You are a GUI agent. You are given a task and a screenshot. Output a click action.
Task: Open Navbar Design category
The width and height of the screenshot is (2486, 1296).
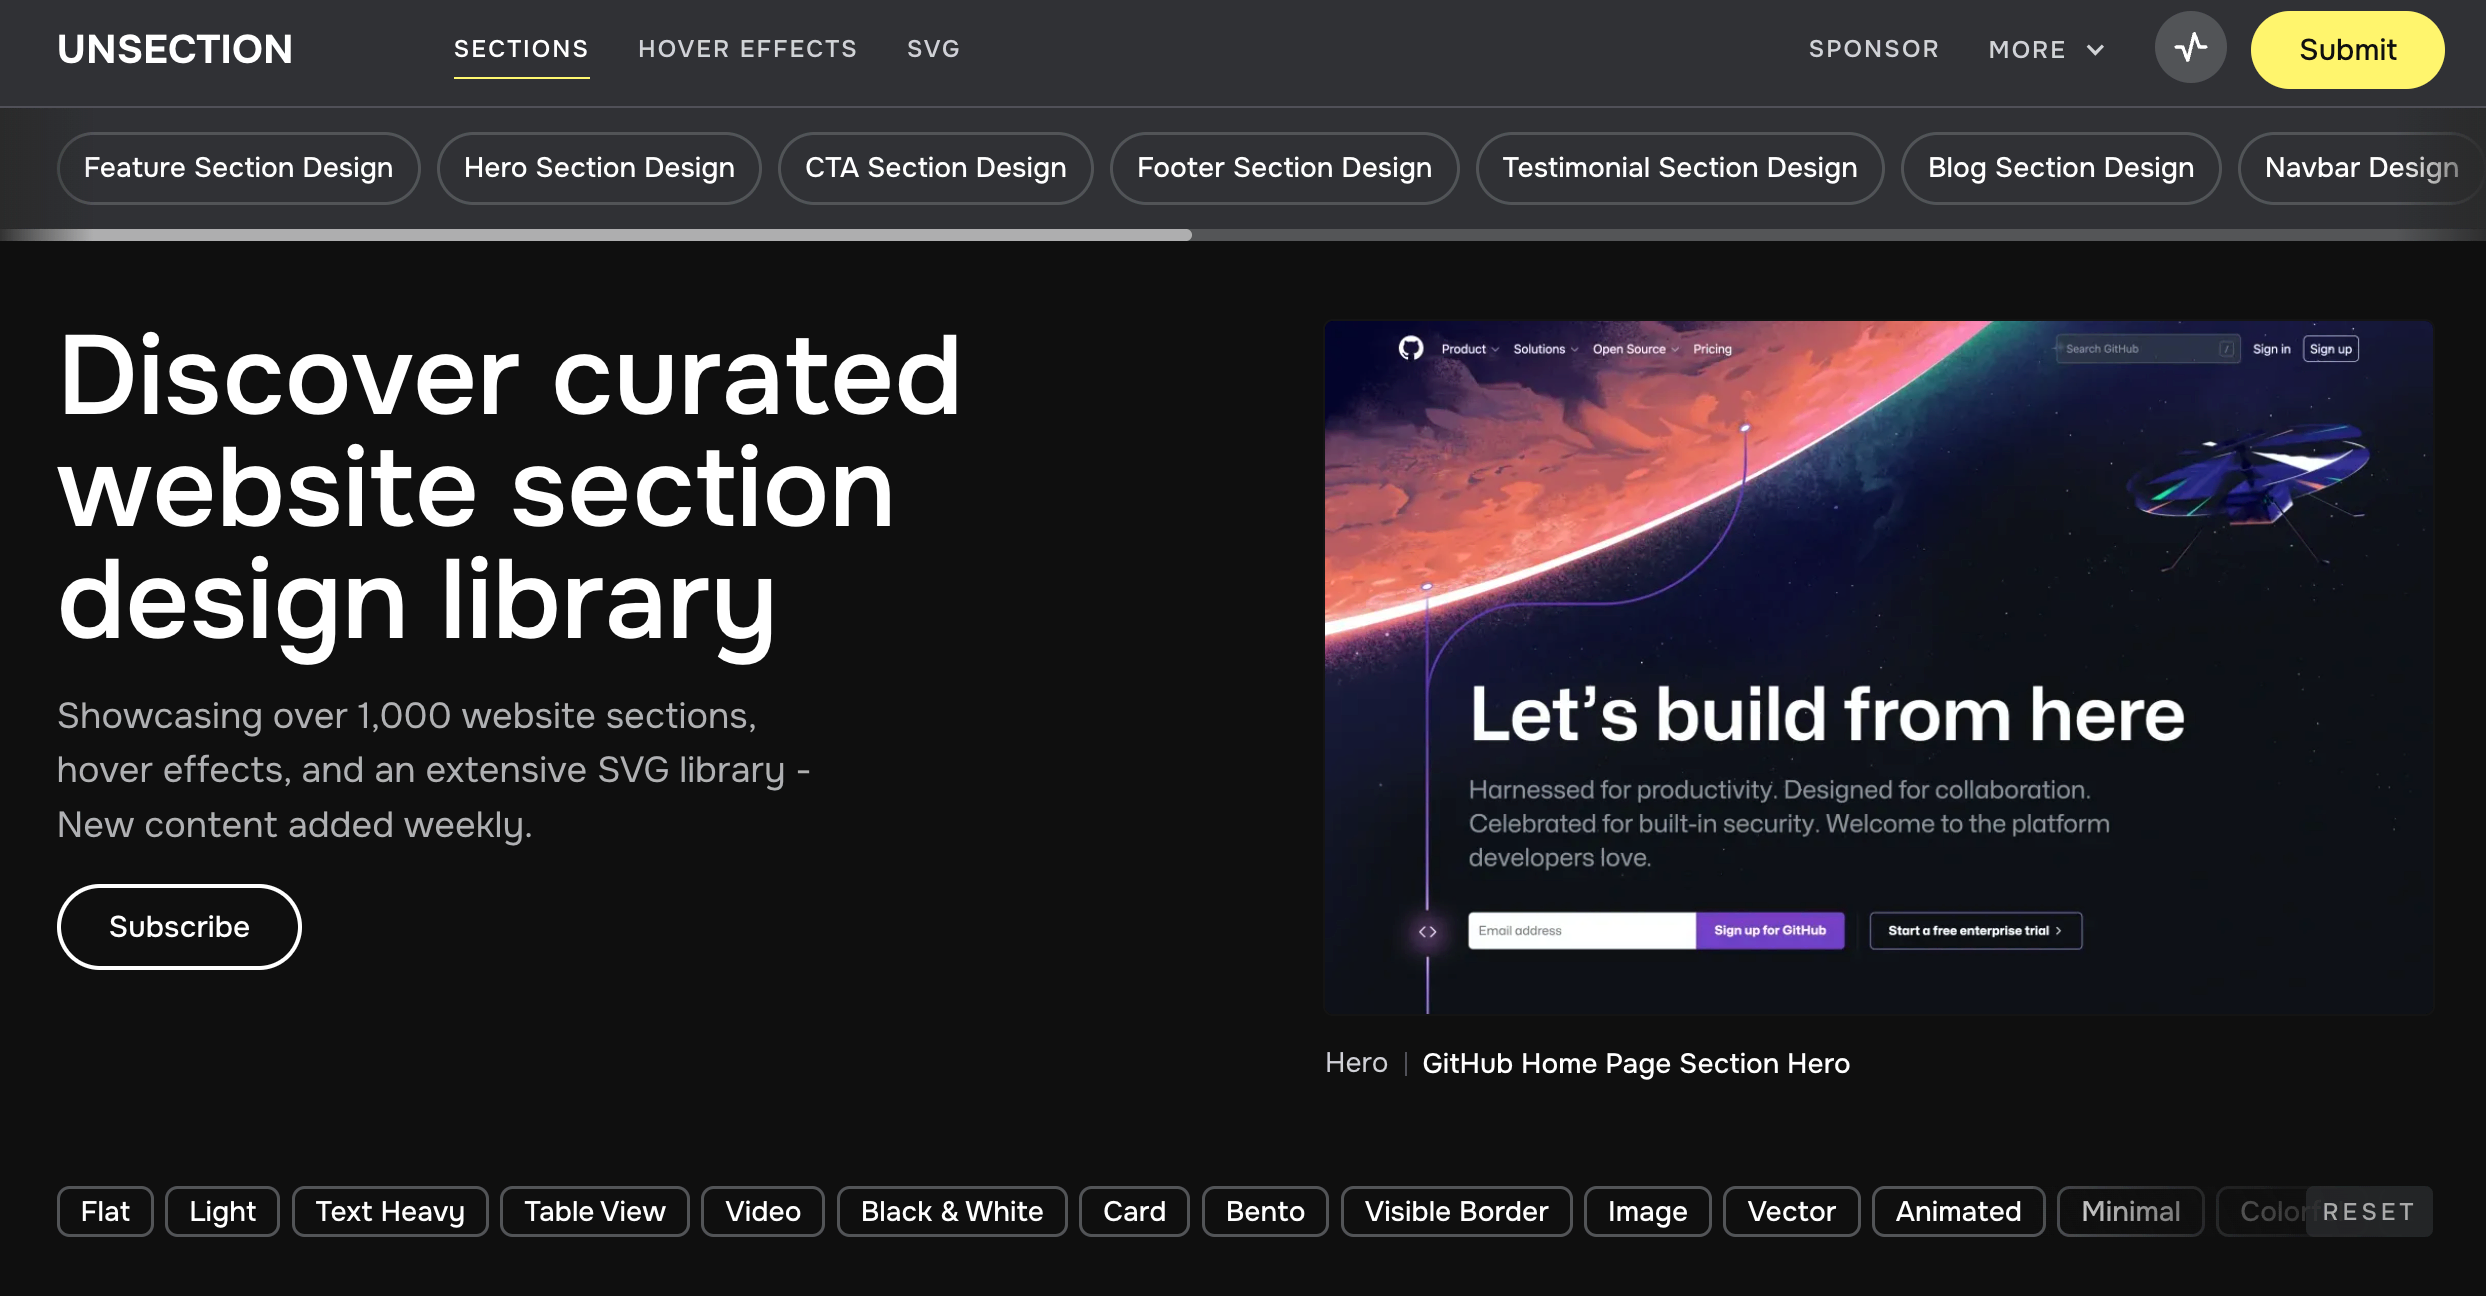click(2361, 167)
